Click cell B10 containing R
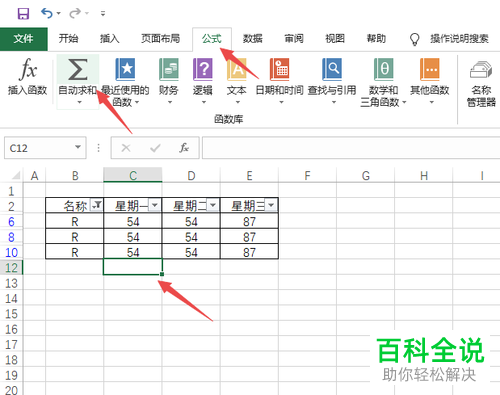This screenshot has width=500, height=395. click(75, 252)
